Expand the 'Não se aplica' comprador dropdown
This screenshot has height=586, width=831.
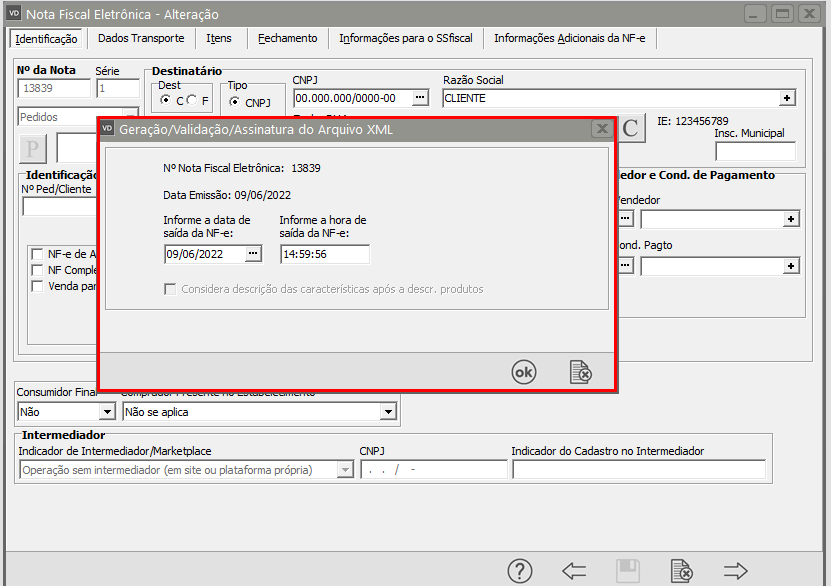(388, 411)
